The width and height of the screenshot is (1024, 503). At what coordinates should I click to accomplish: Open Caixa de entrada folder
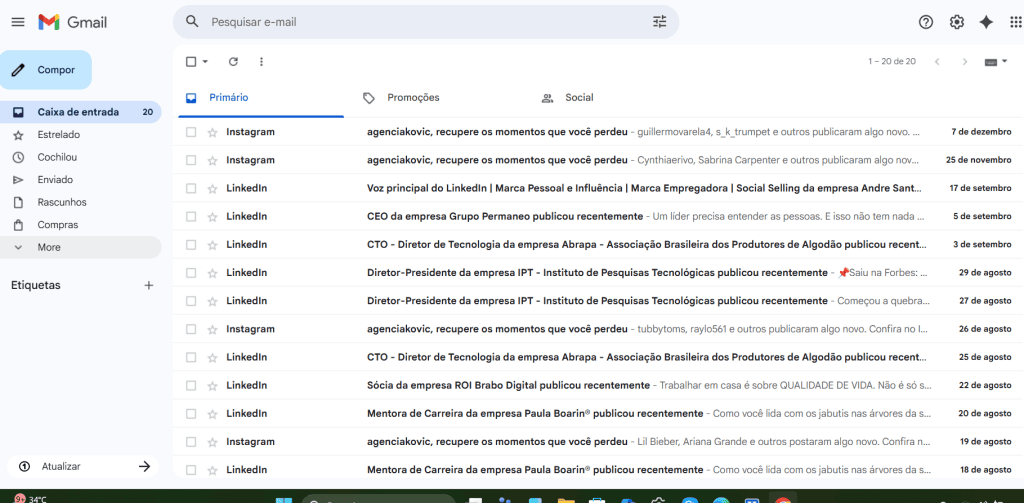click(80, 112)
